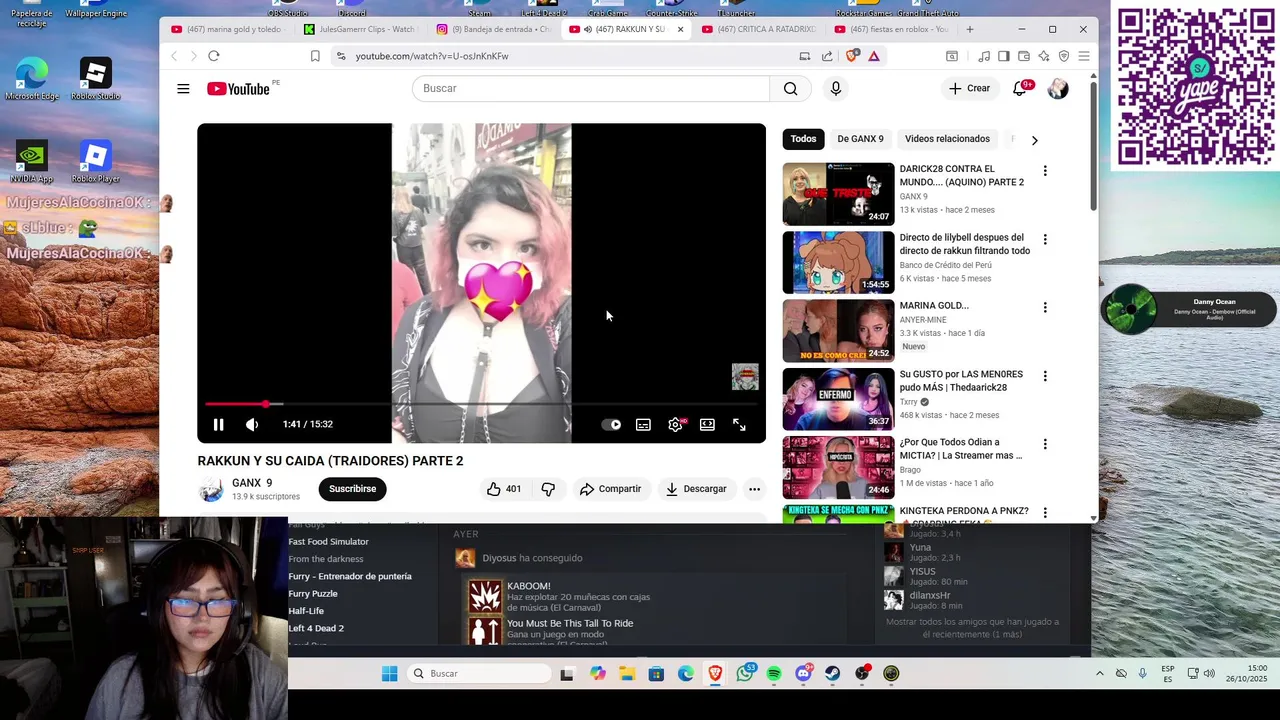Go to the YouTube home logo
Screen dimensions: 1280x720
coord(239,89)
